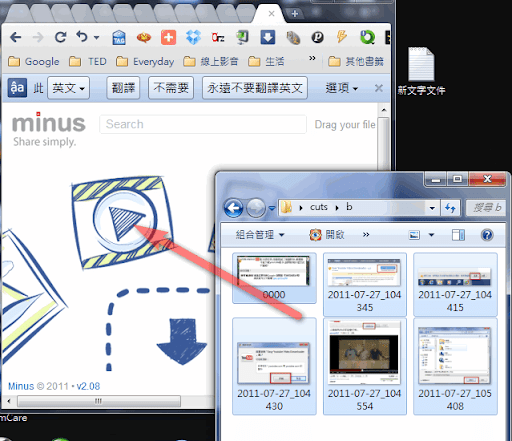This screenshot has width=512, height=441.
Task: Click 永遠不要翻譯英文 button
Action: (x=255, y=88)
